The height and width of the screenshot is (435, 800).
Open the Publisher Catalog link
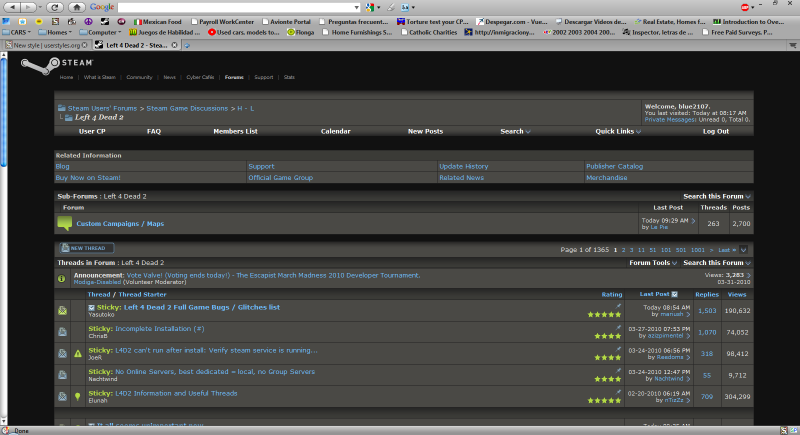[614, 167]
